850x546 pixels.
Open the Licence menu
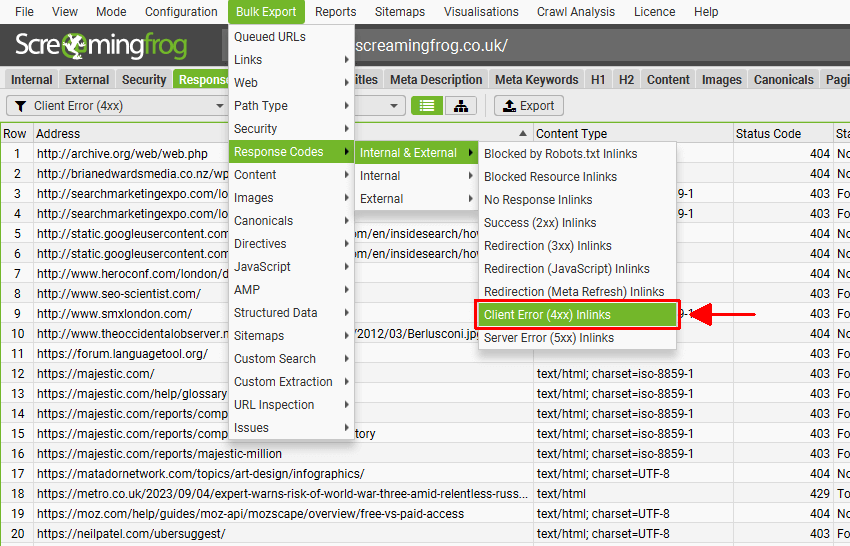tap(654, 11)
